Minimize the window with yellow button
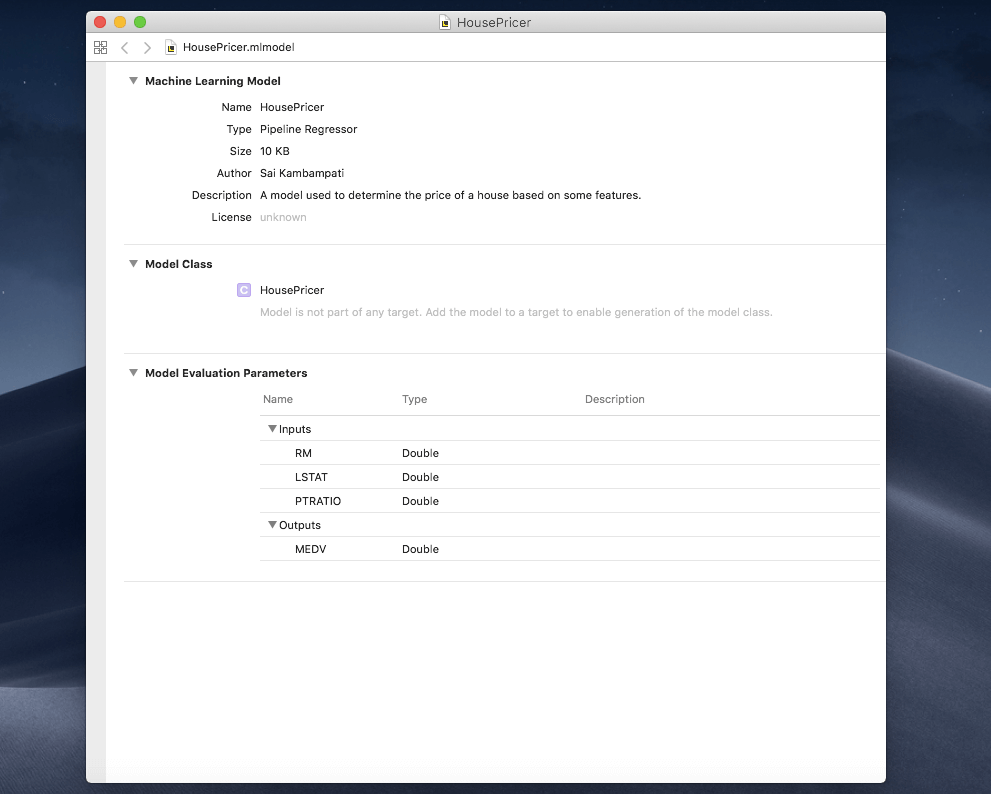Viewport: 991px width, 794px height. (x=120, y=22)
